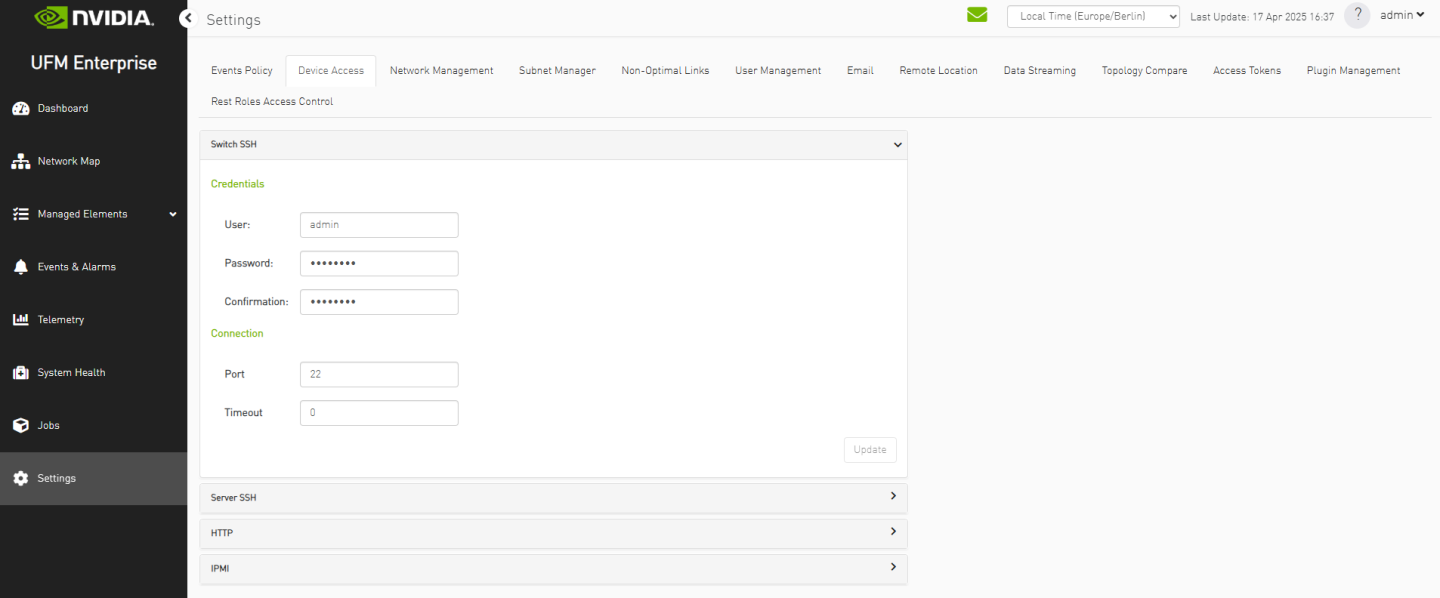Click the Password input field
Viewport: 1440px width, 598px height.
[379, 264]
